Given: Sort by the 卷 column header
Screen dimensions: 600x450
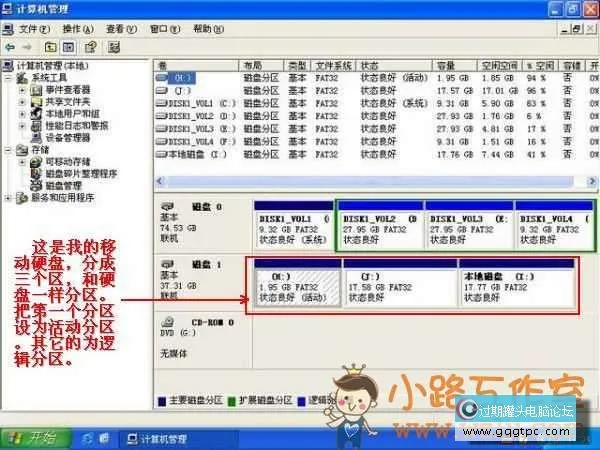Looking at the screenshot, I should 196,65.
